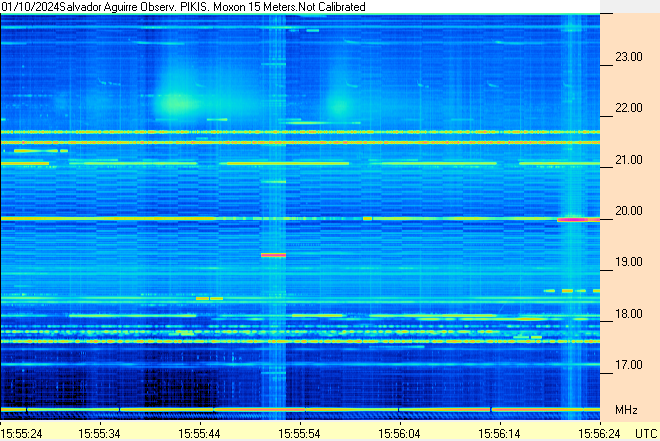Select the 22.00 frequency axis label

tap(629, 108)
